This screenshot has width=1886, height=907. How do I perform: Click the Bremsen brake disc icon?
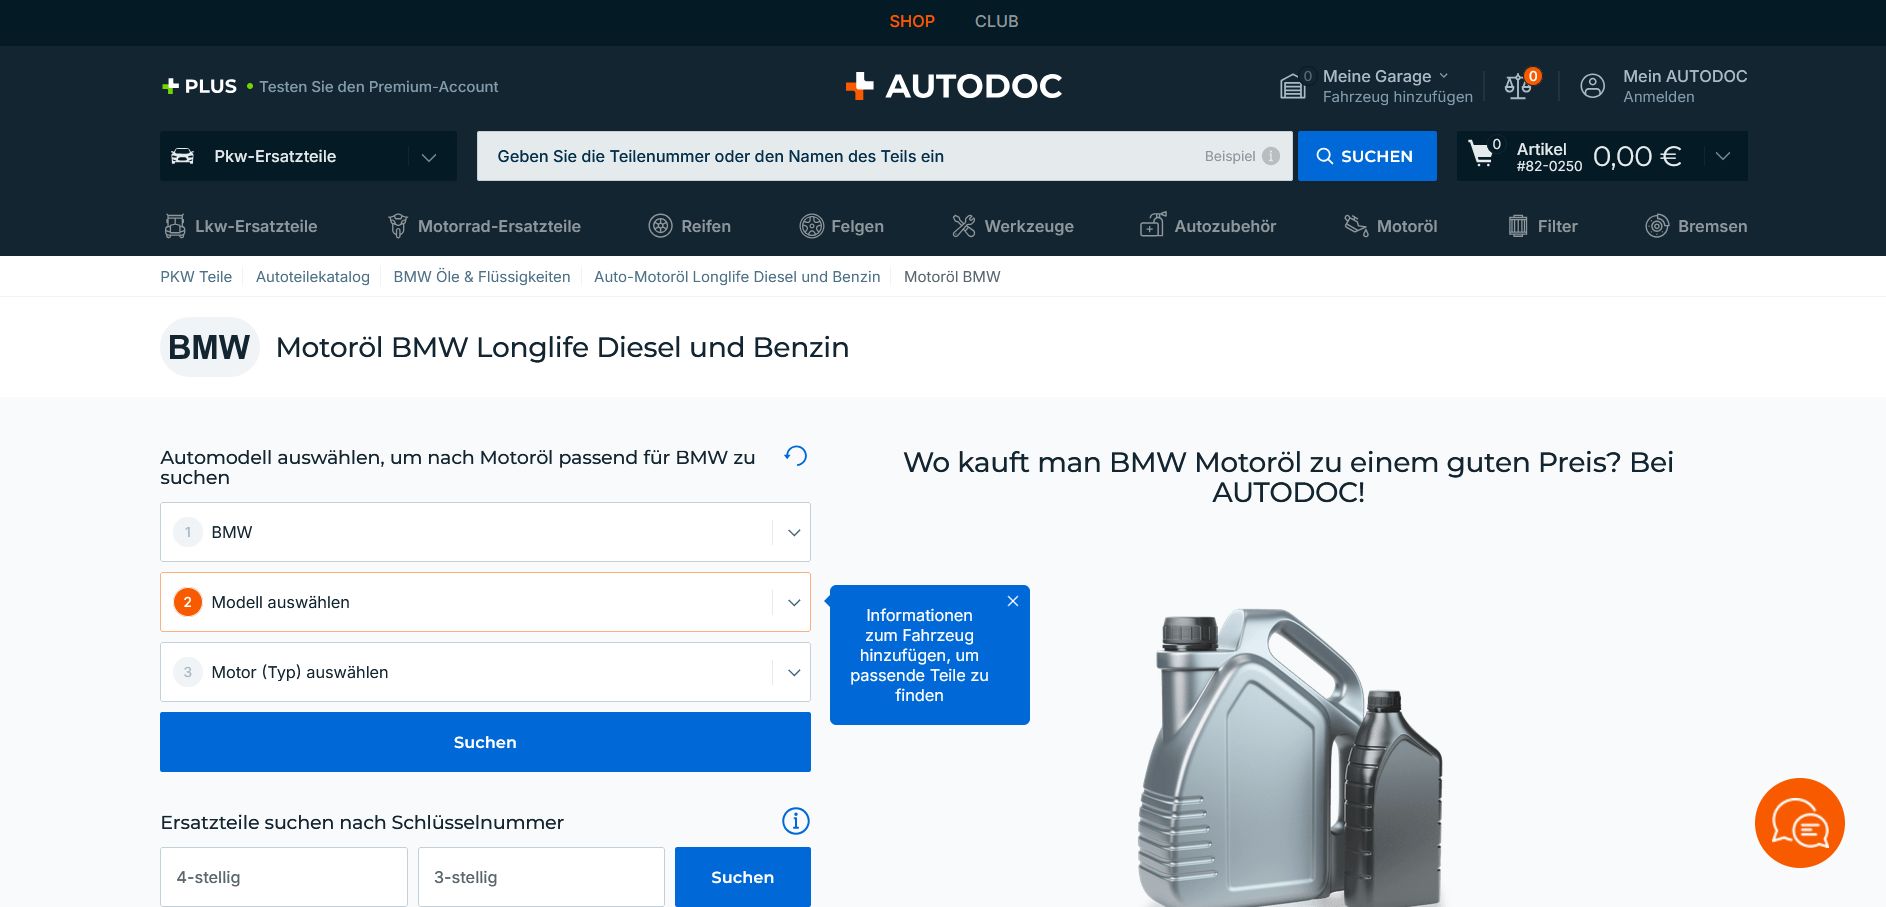[1657, 226]
